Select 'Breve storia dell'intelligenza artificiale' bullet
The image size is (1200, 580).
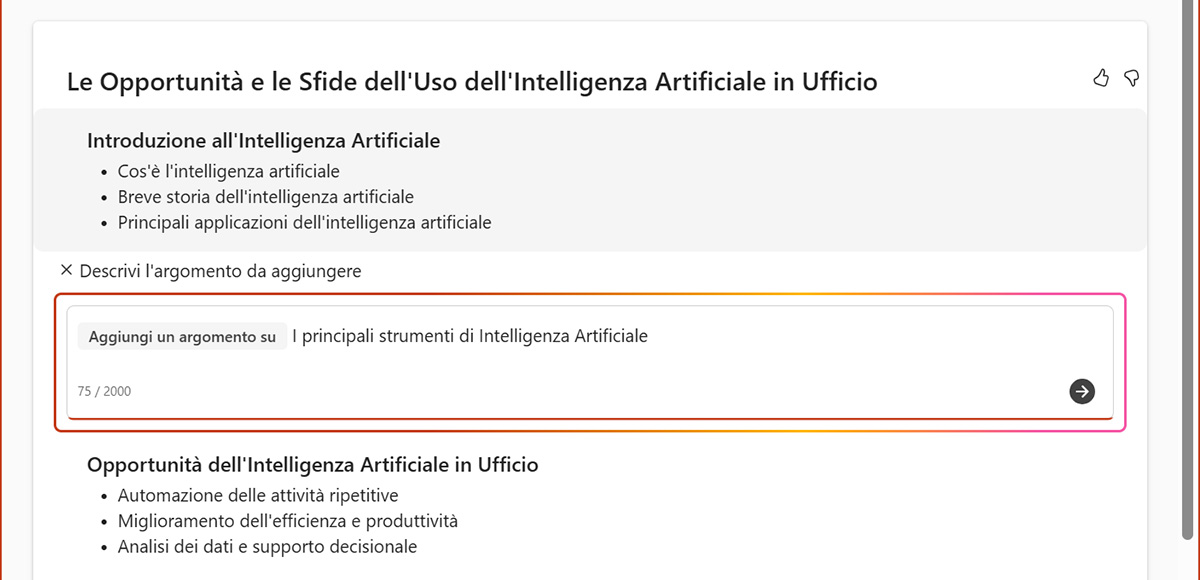(x=266, y=197)
